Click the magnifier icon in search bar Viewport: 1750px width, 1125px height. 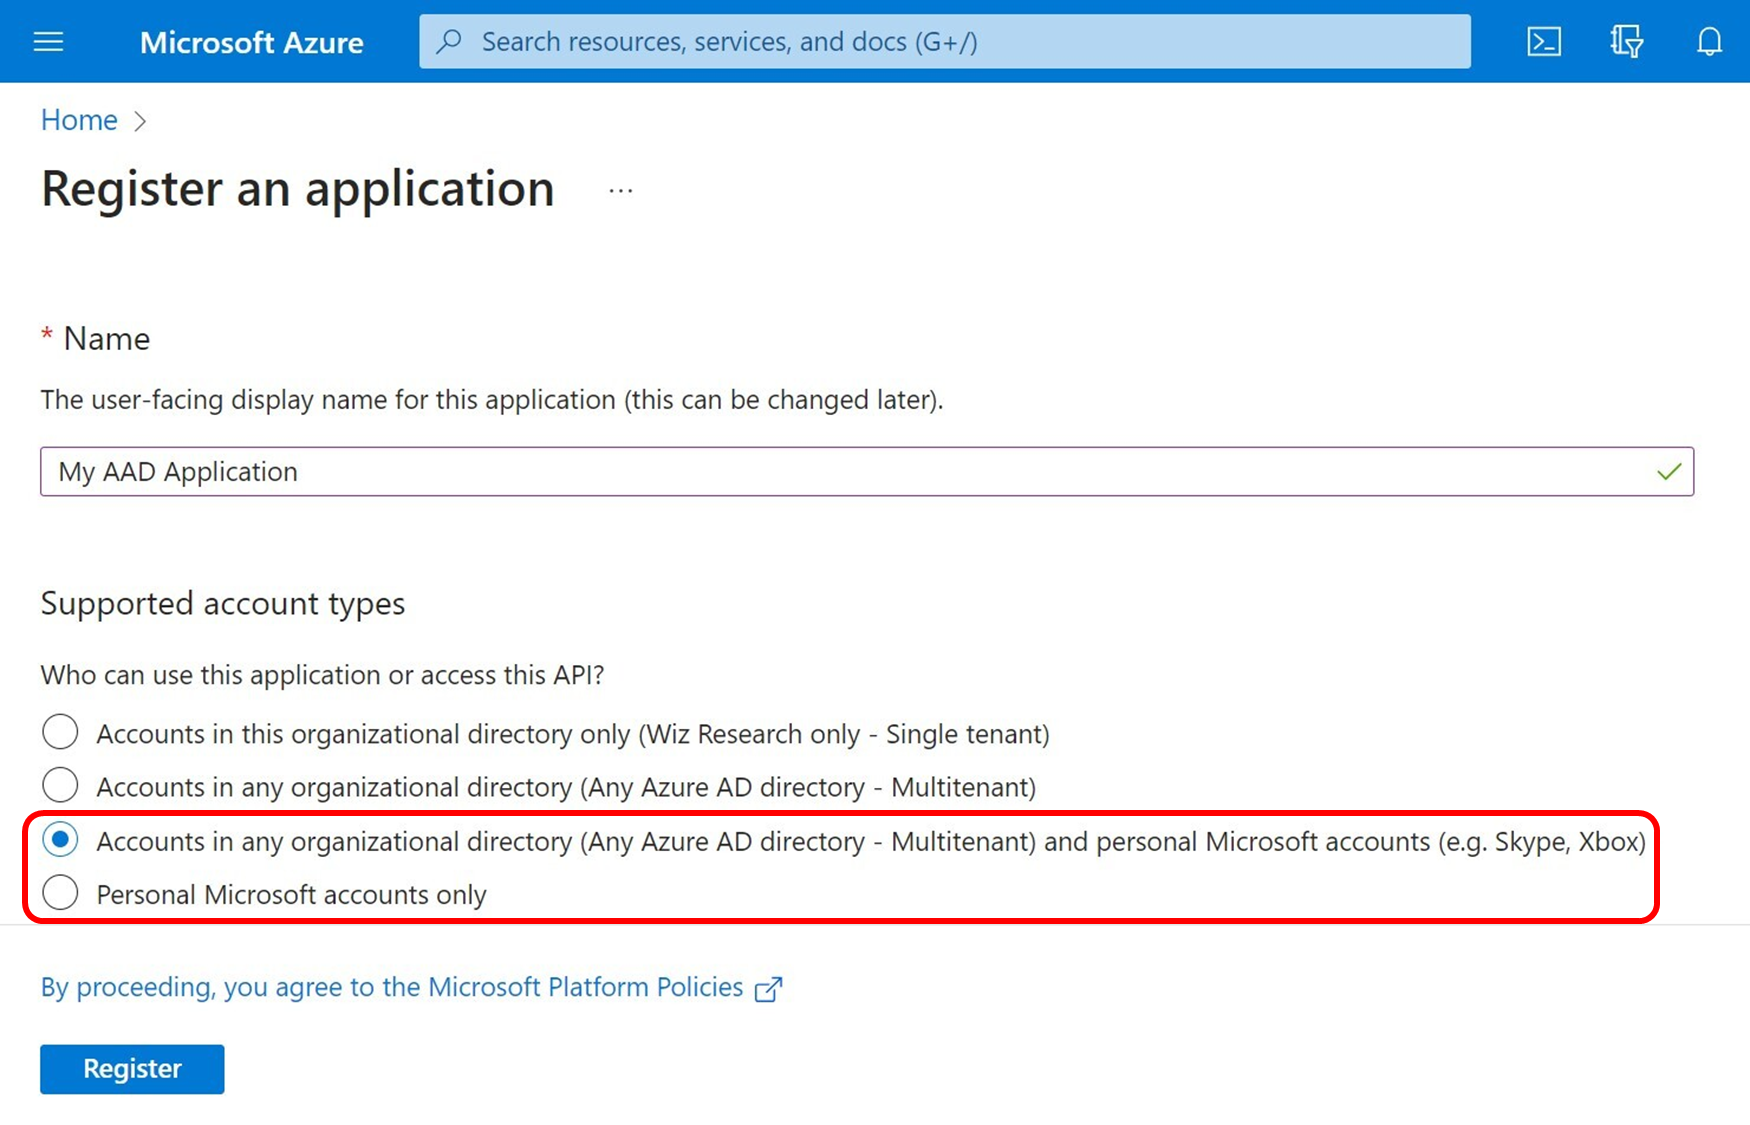coord(450,41)
